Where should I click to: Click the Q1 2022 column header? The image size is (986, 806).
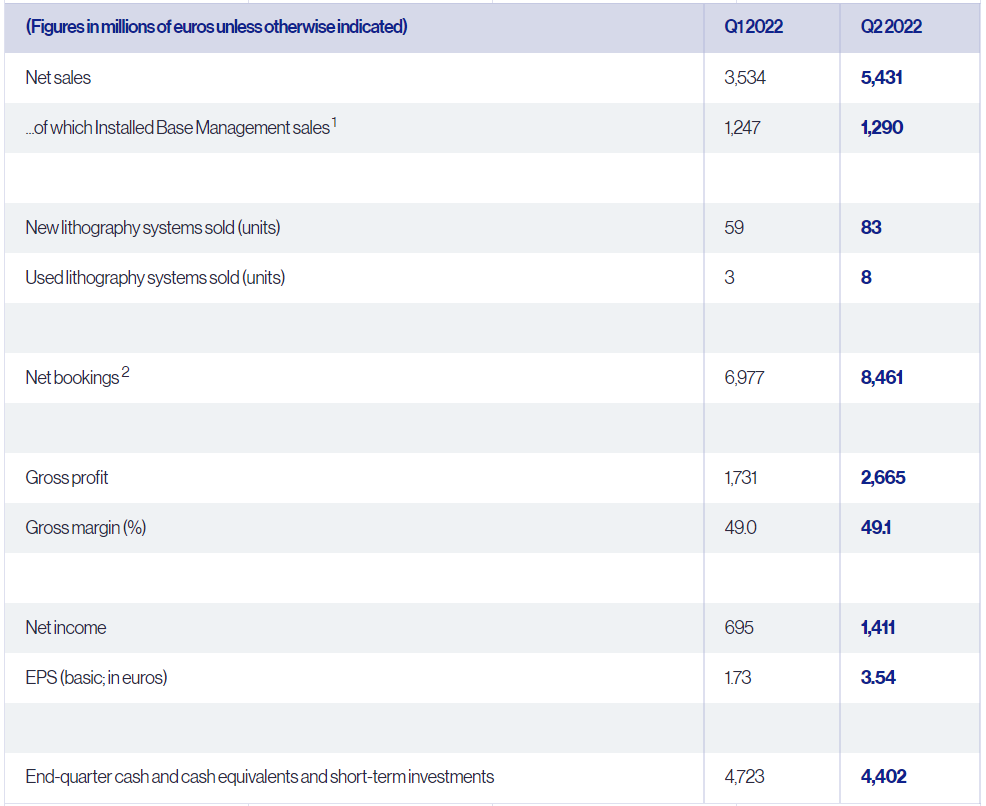[753, 27]
